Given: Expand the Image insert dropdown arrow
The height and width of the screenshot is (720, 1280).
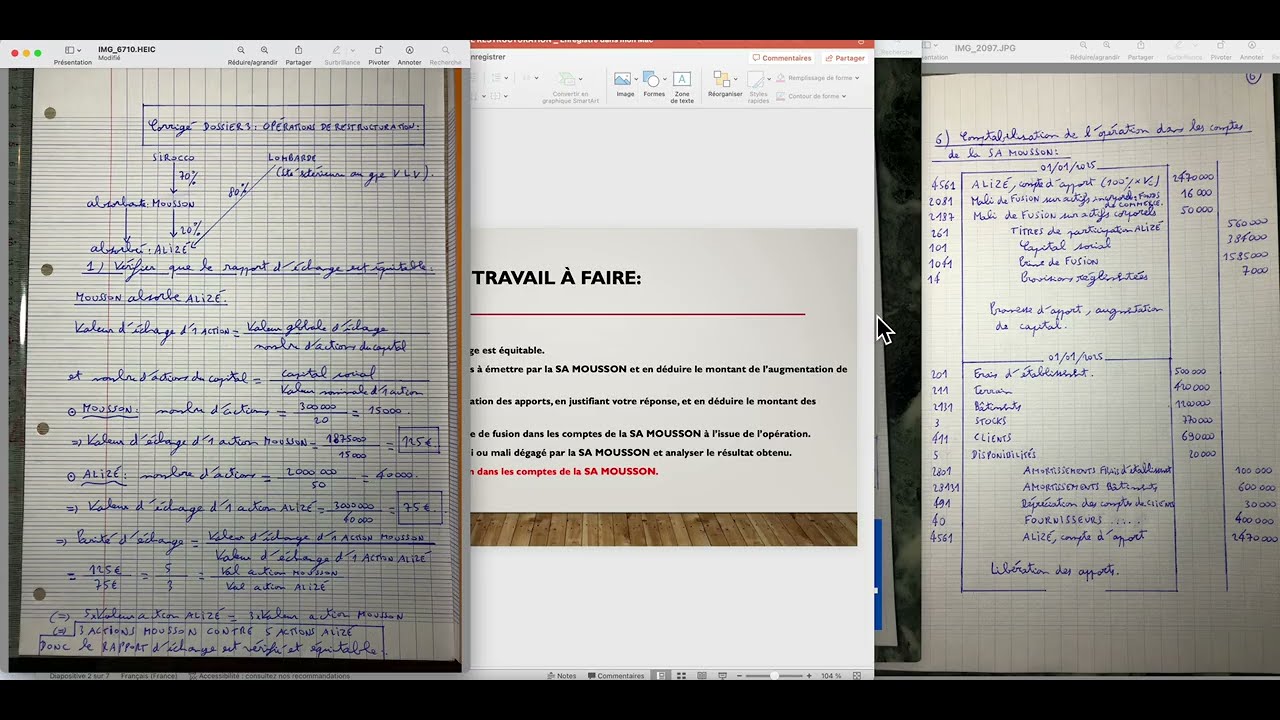Looking at the screenshot, I should (x=636, y=78).
